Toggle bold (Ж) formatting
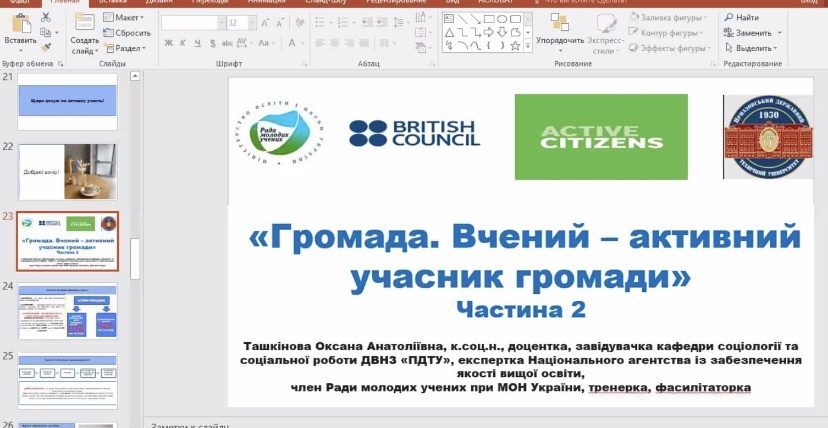828x428 pixels. (168, 42)
